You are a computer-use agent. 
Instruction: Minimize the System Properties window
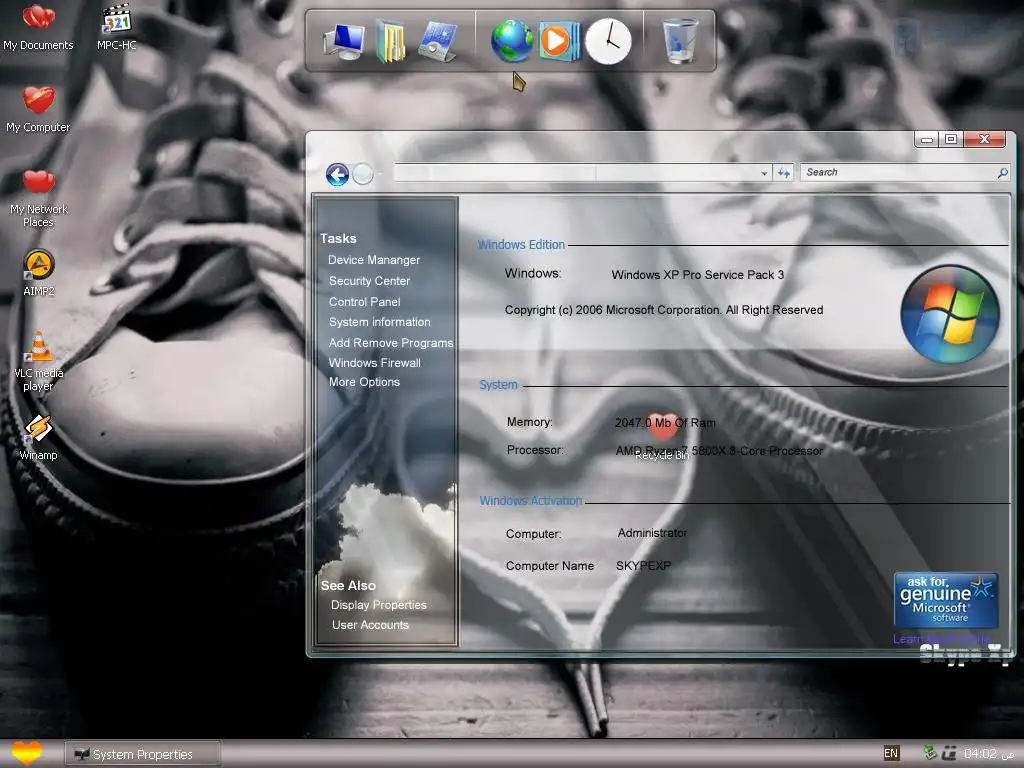(927, 139)
